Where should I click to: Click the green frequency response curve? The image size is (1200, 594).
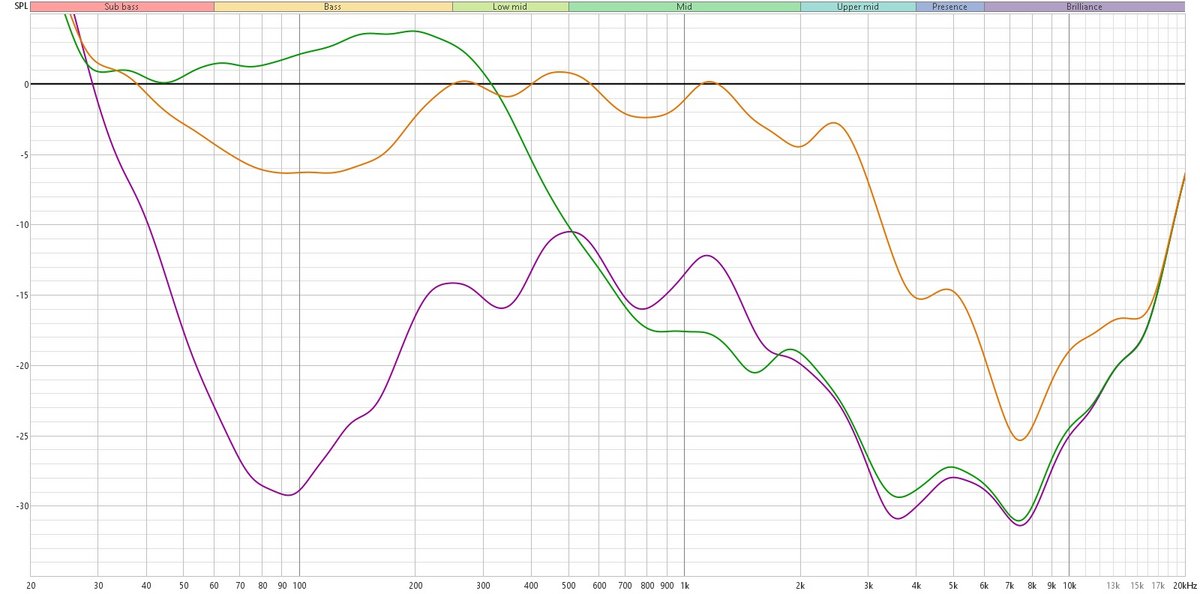point(415,33)
